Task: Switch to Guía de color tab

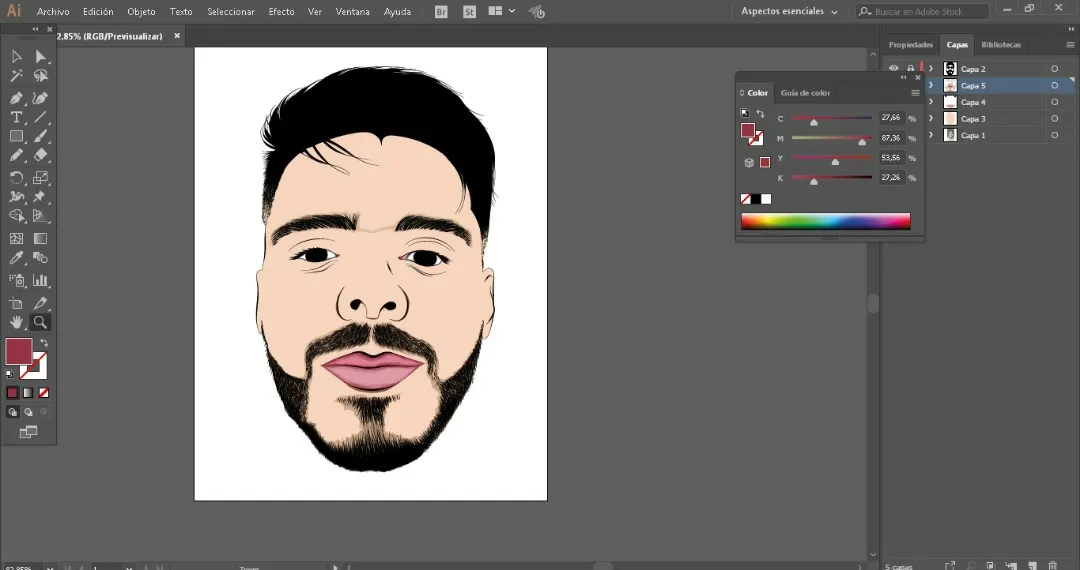Action: click(x=805, y=93)
